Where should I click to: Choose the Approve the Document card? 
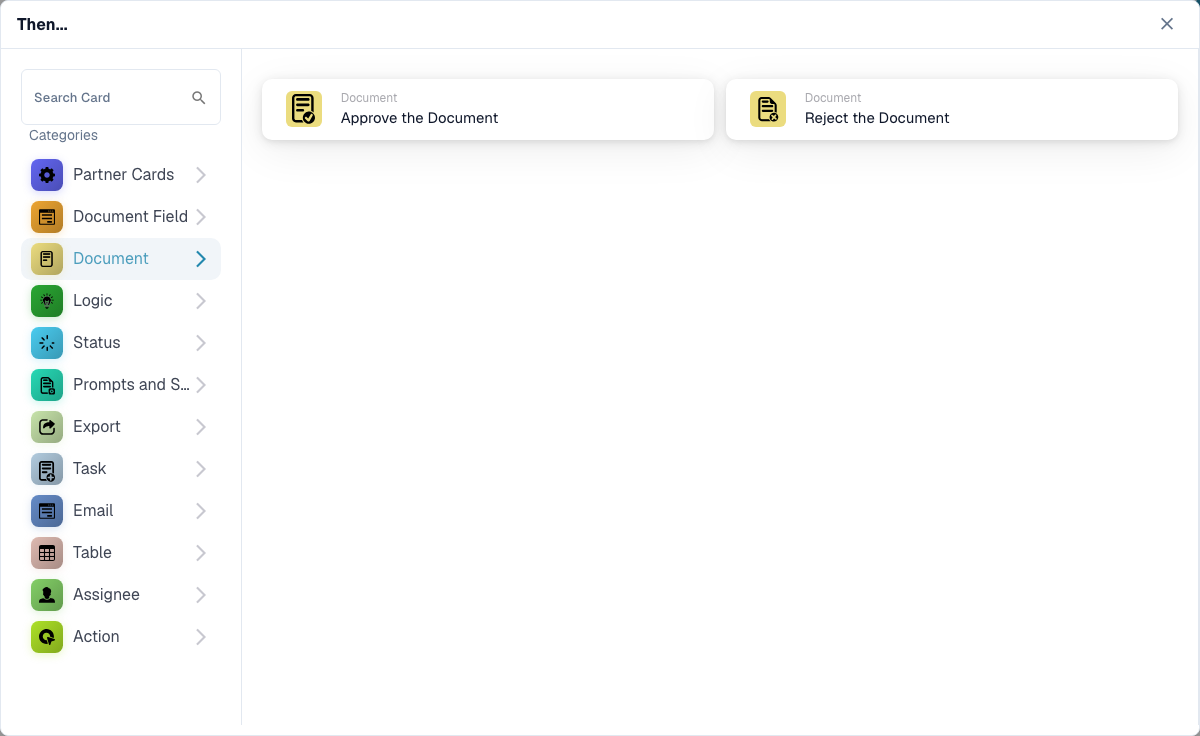(488, 109)
